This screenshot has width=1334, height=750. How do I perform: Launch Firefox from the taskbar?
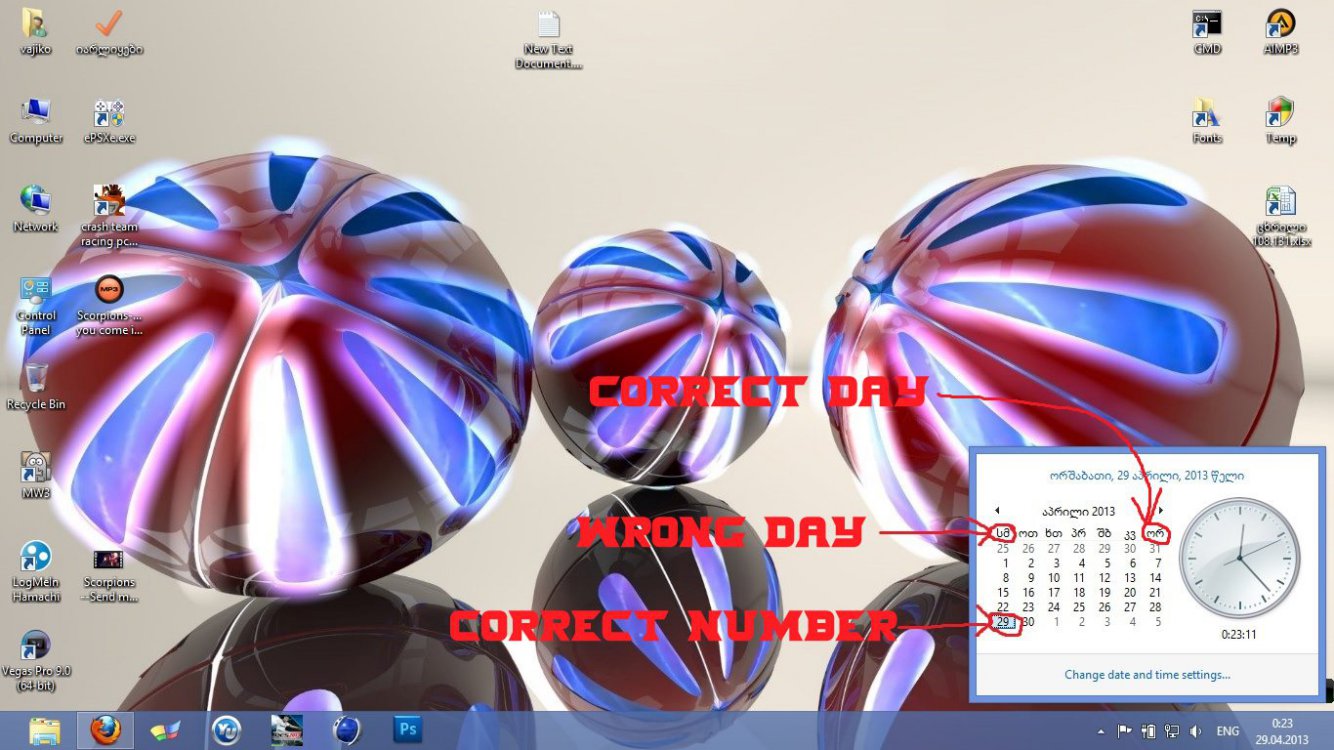(x=106, y=730)
